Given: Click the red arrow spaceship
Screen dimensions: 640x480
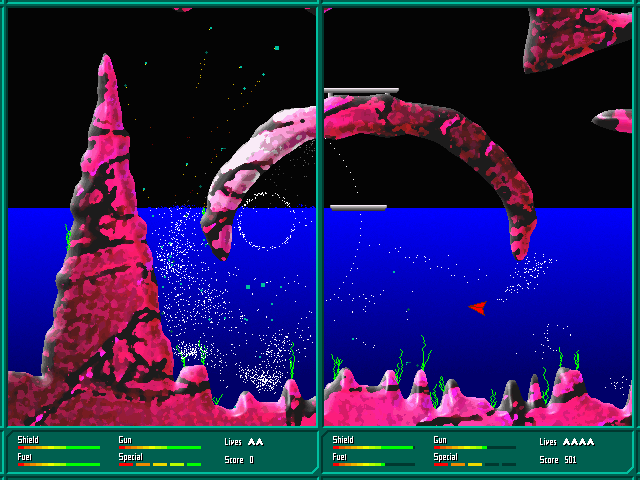Looking at the screenshot, I should (478, 307).
